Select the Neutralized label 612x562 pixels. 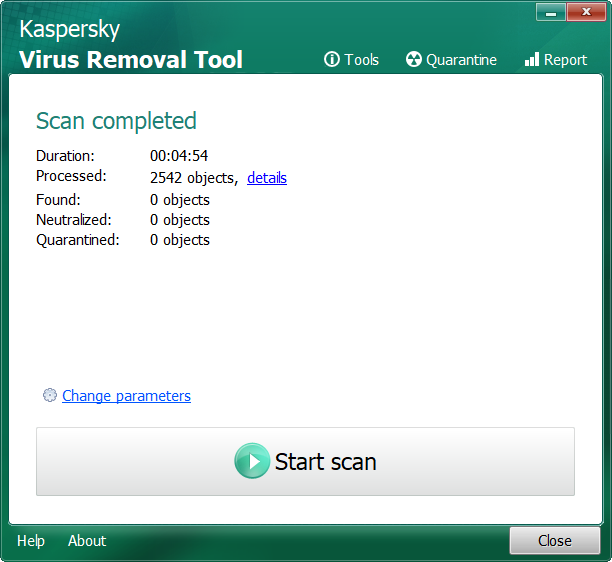tap(74, 220)
